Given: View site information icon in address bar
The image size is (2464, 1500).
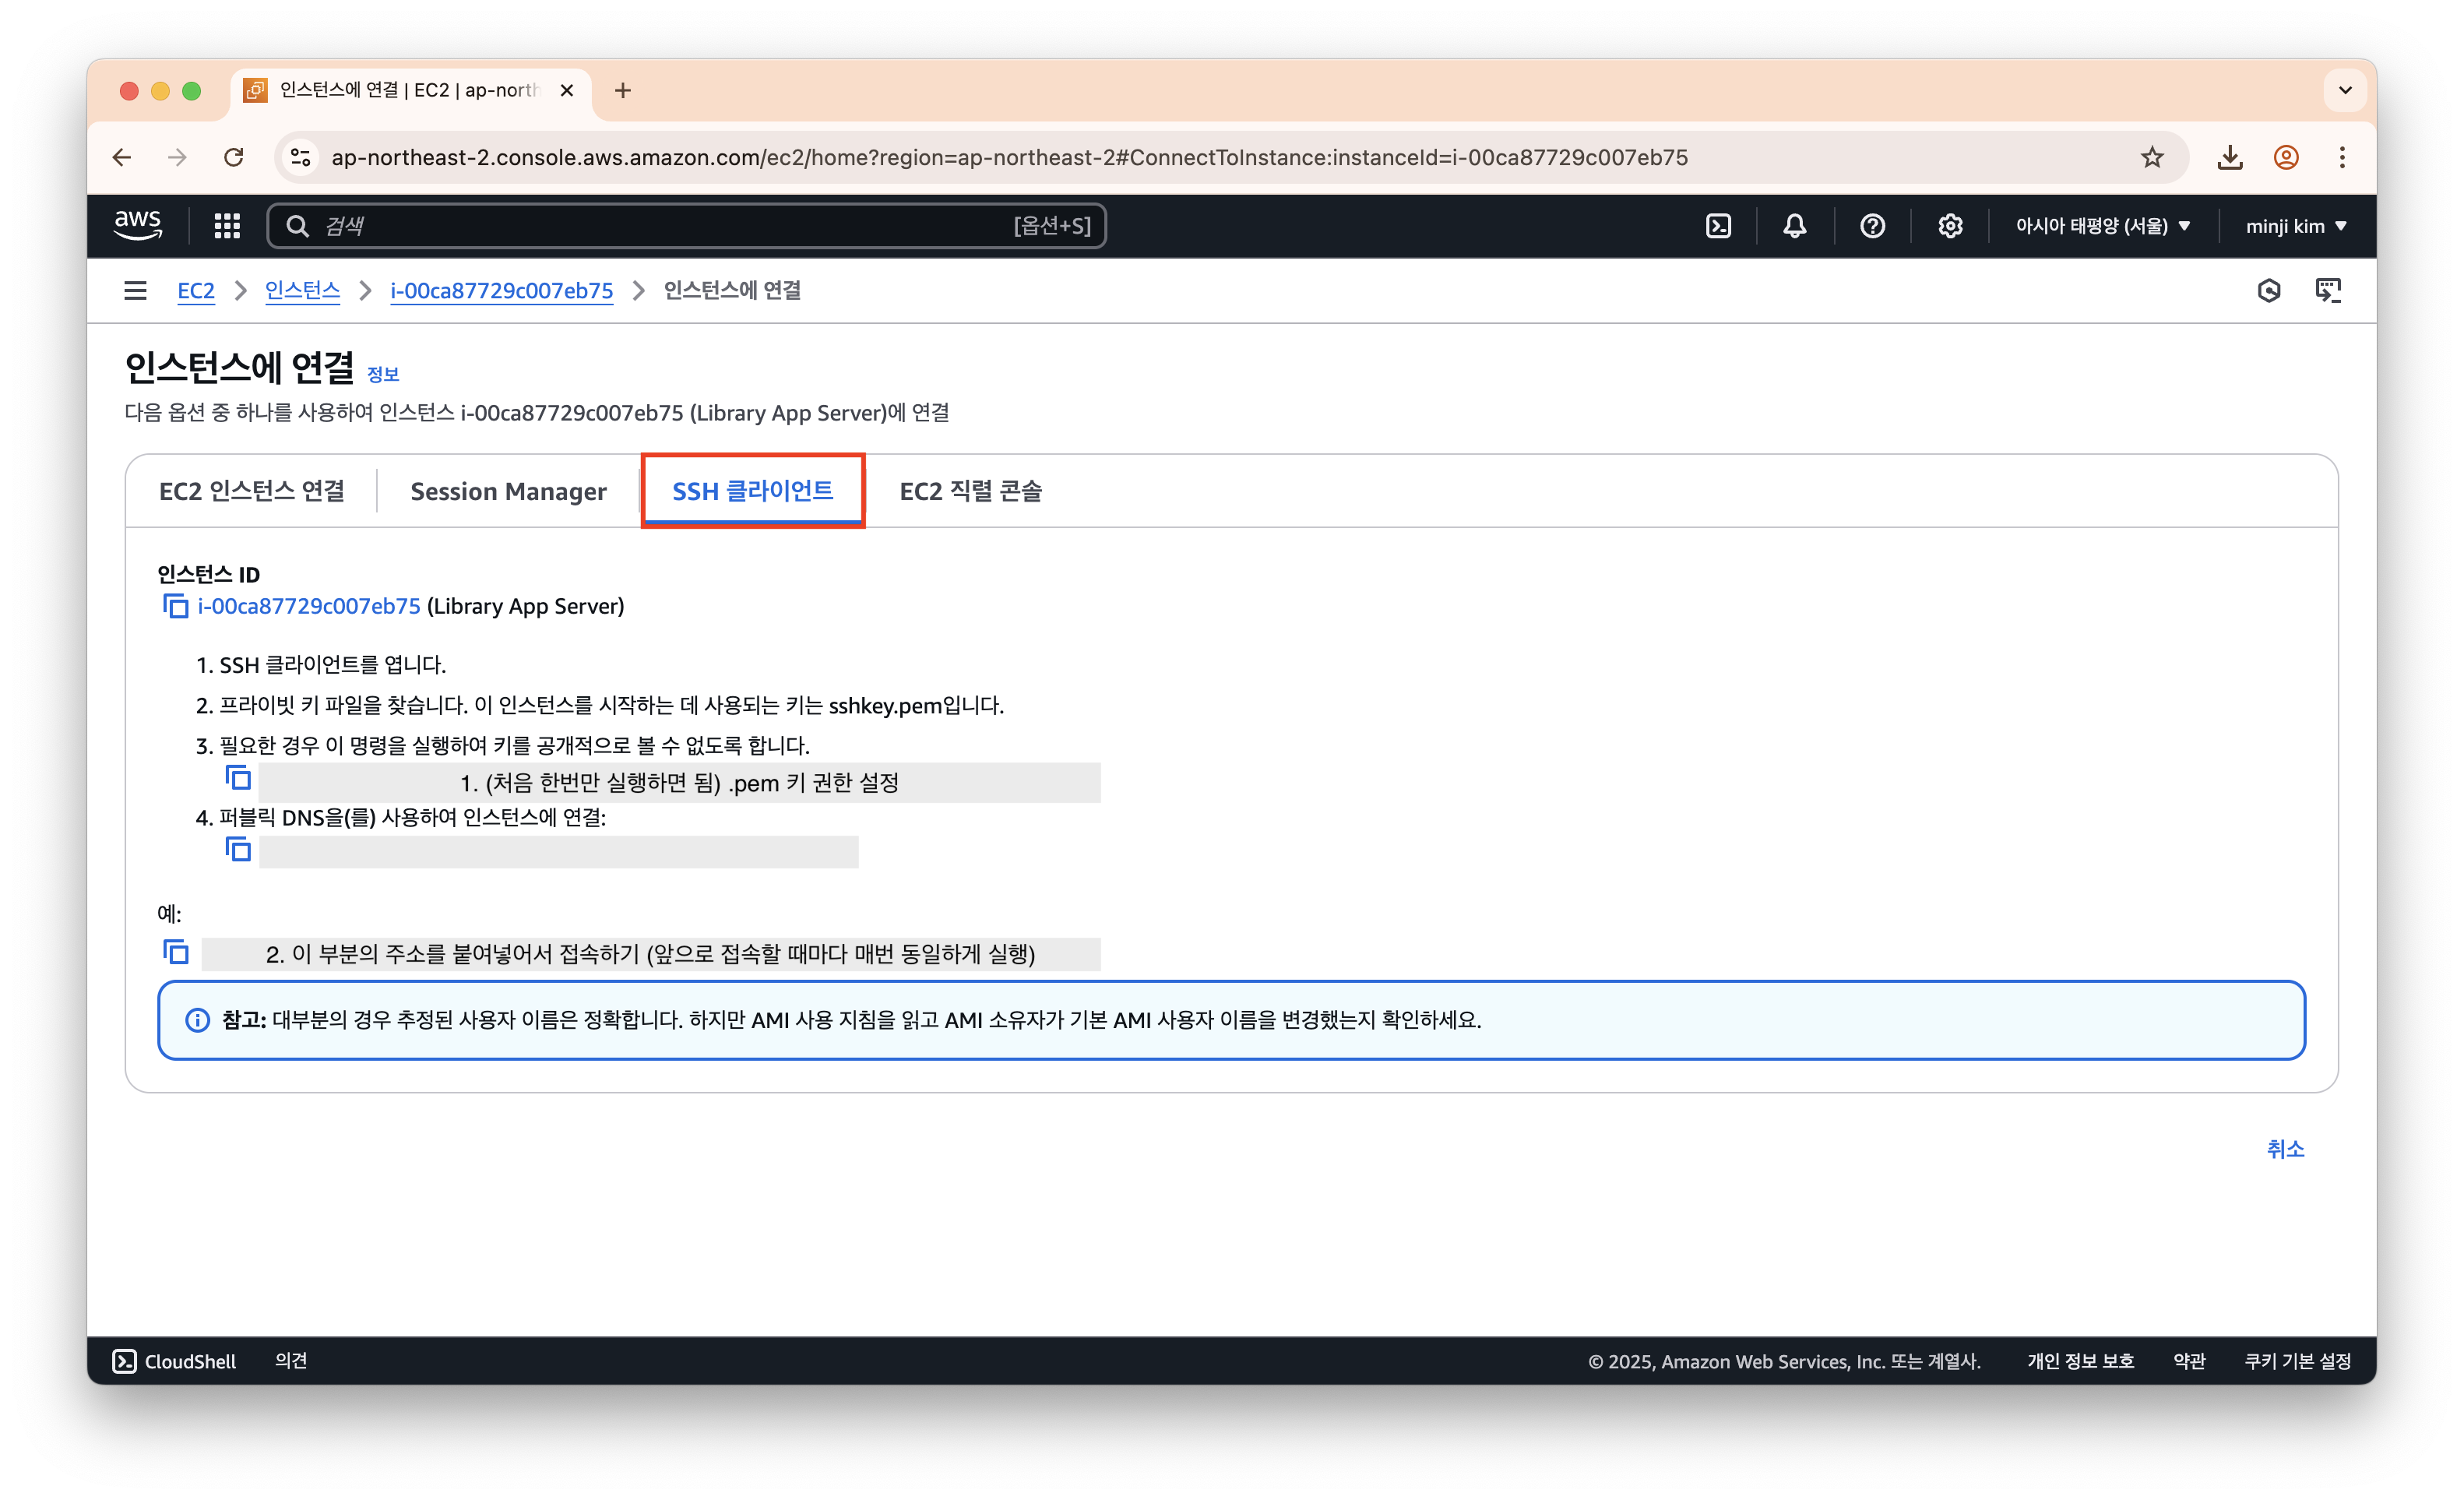Looking at the screenshot, I should tap(300, 157).
